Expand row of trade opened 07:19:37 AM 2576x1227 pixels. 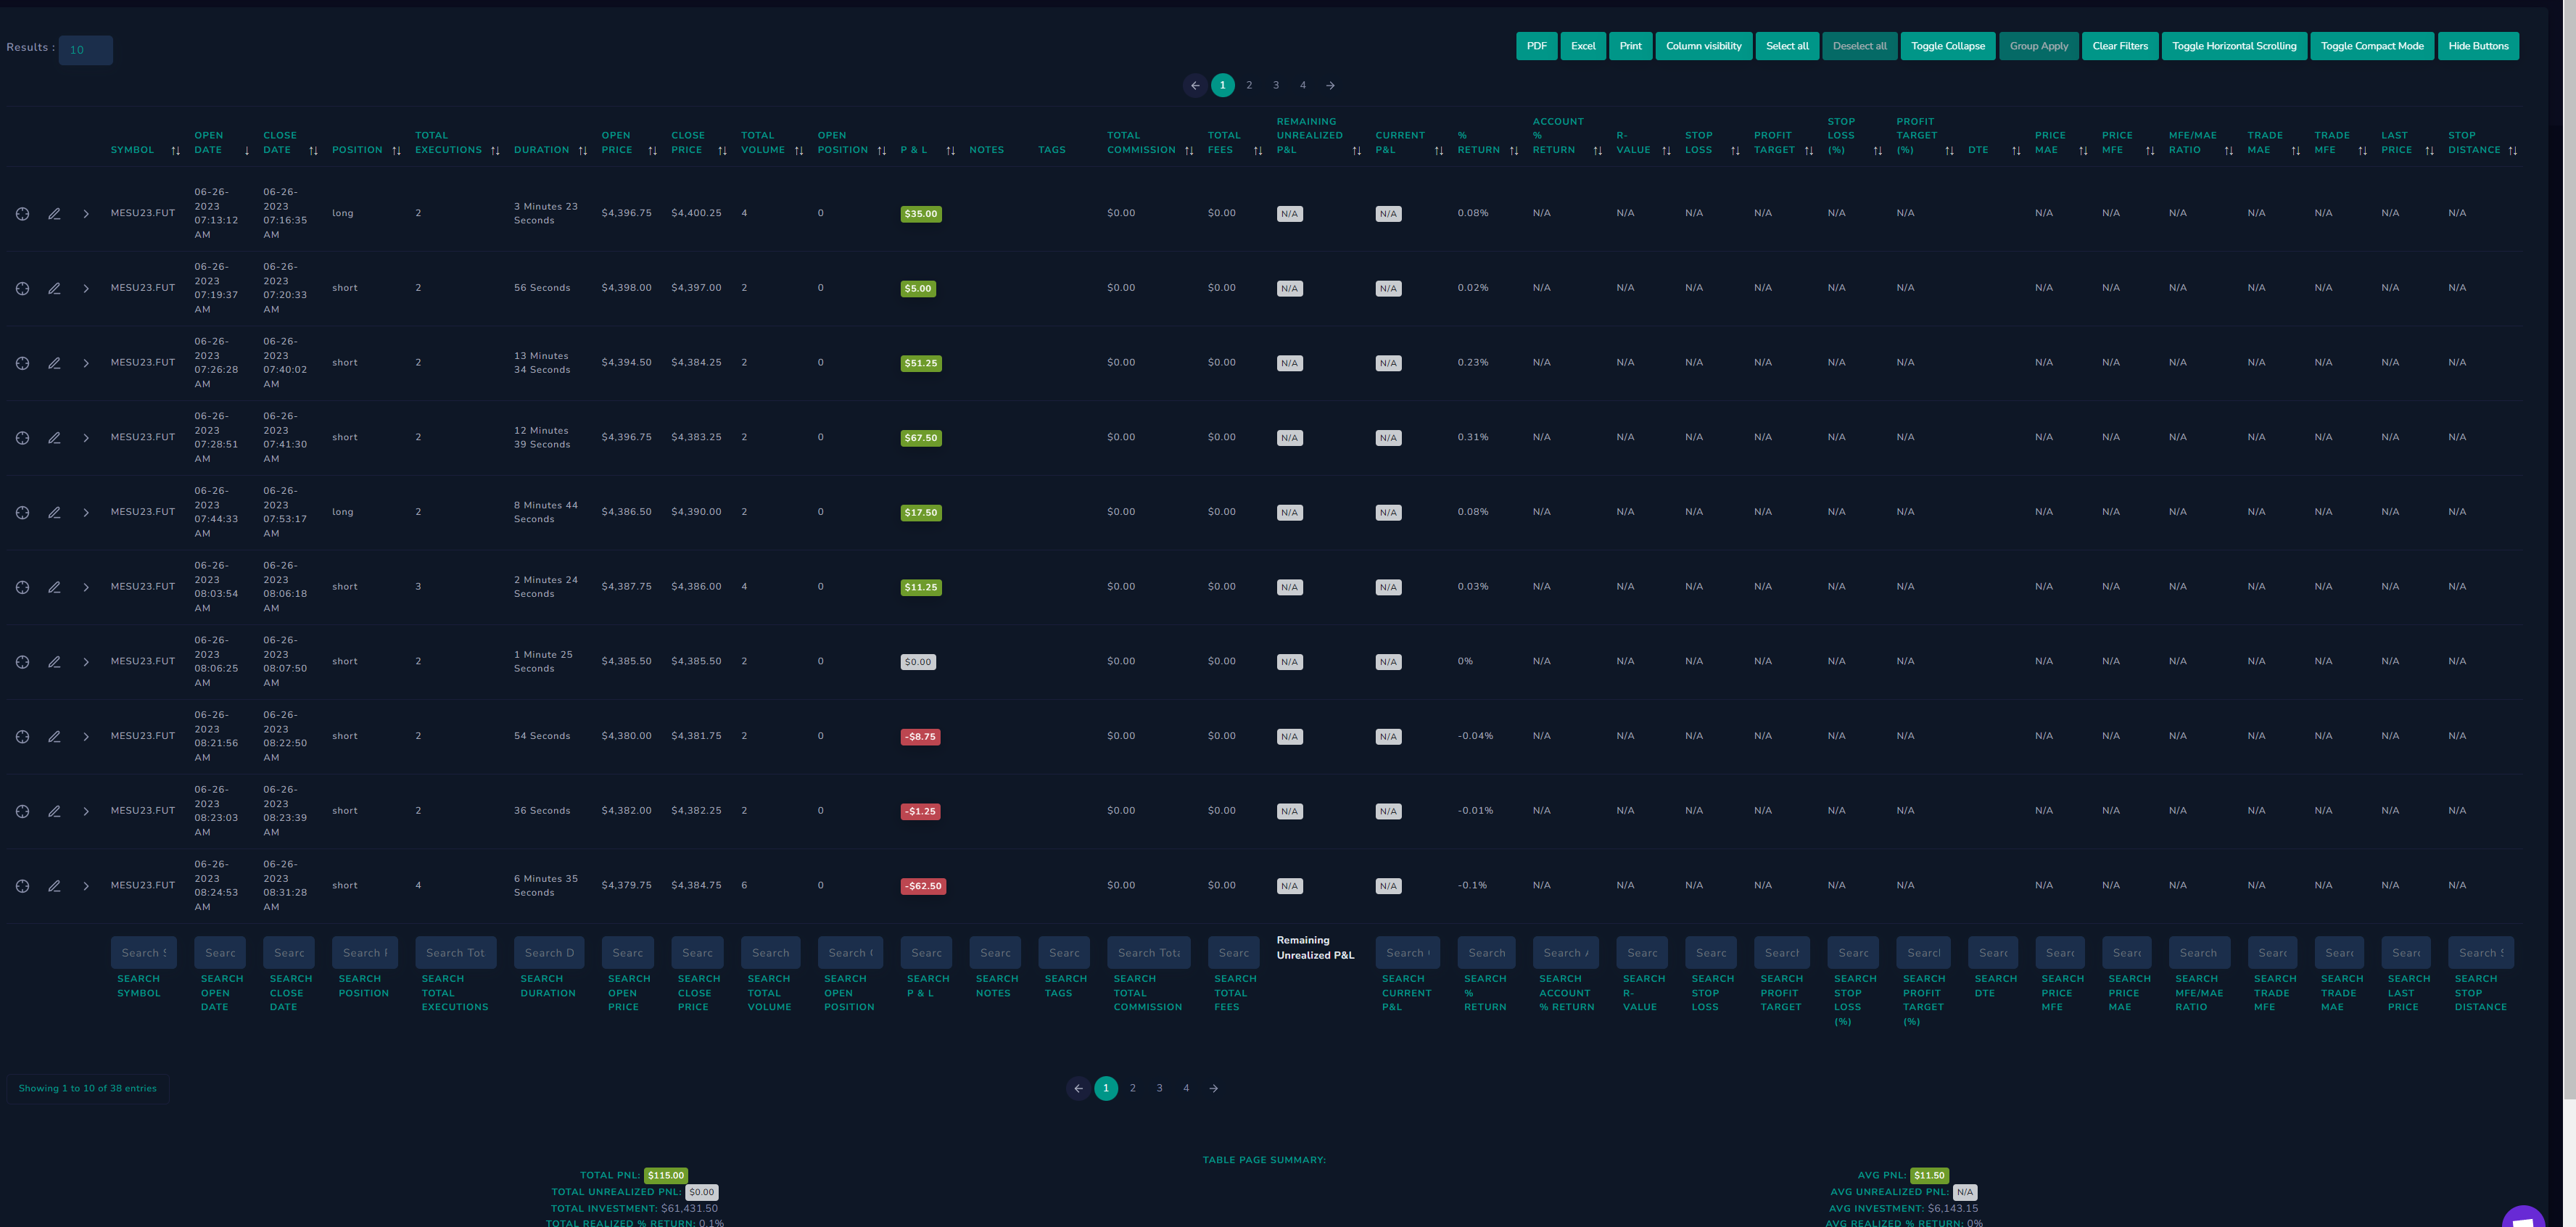click(x=86, y=288)
